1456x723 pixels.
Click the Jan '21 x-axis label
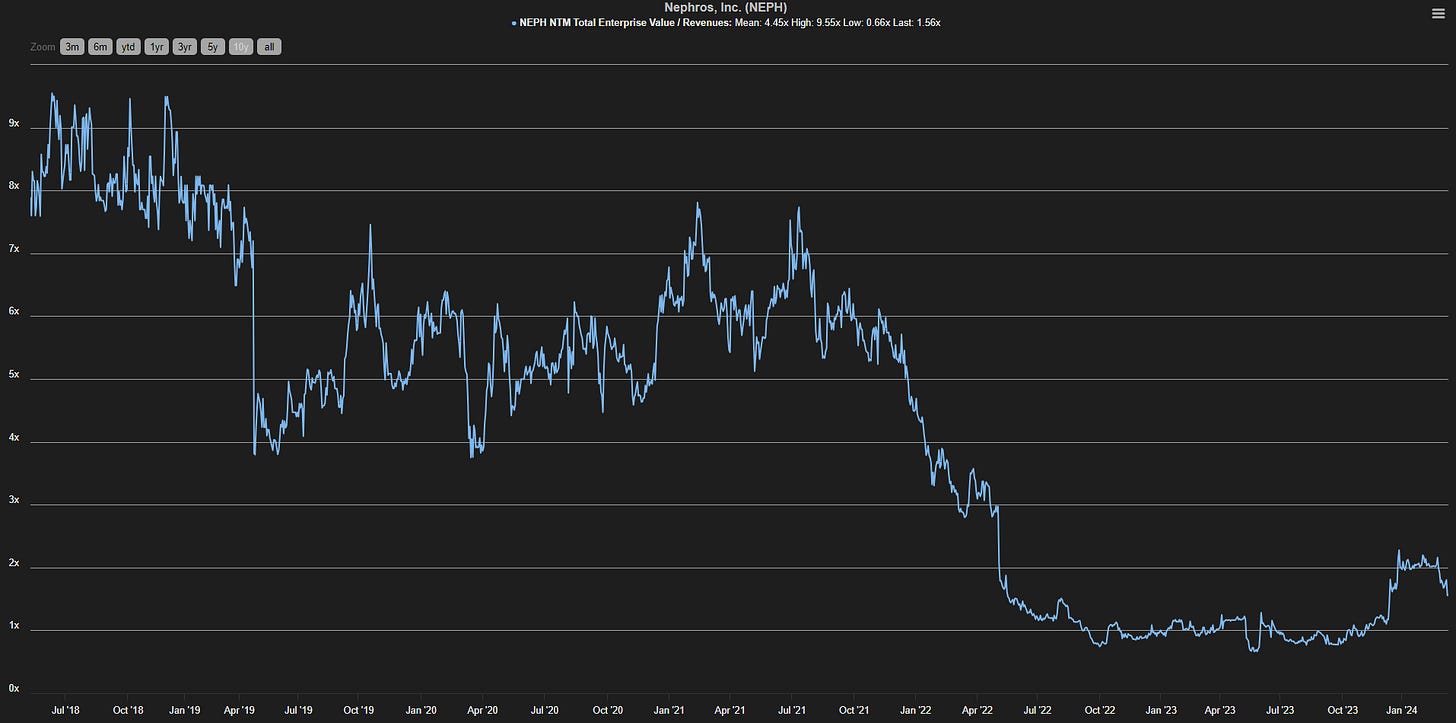point(668,710)
